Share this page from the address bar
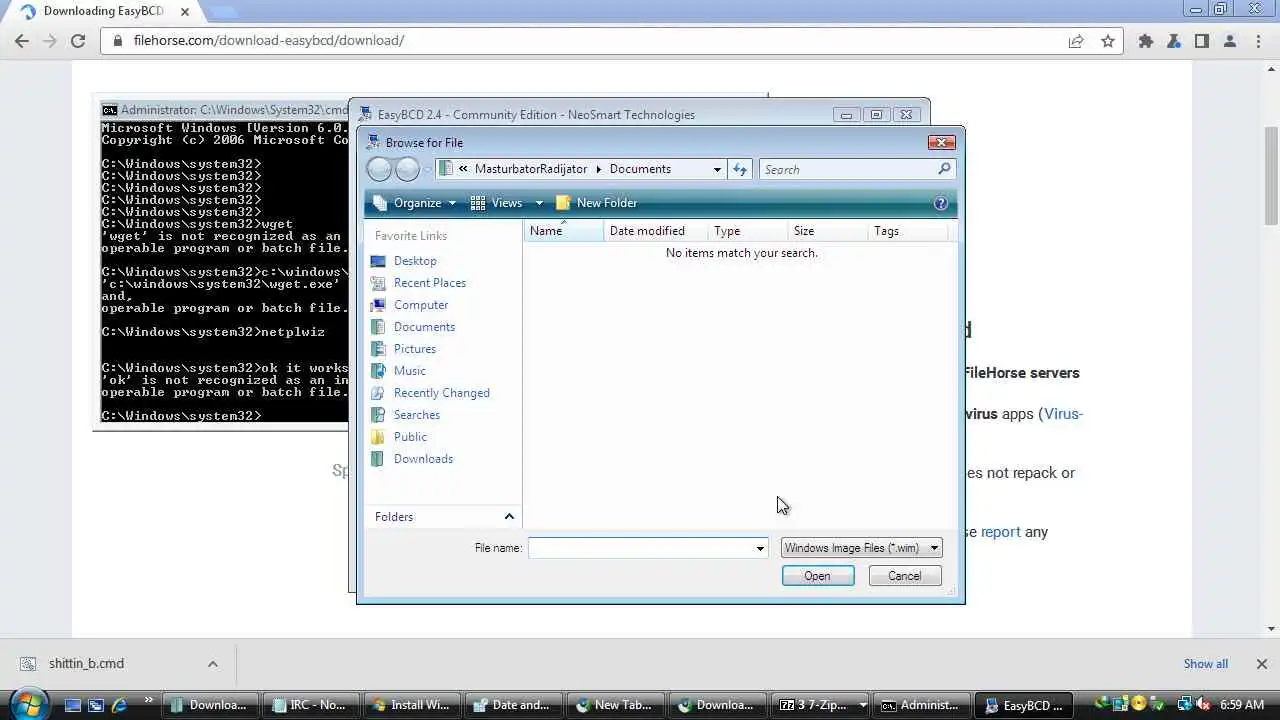Viewport: 1280px width, 720px height. pyautogui.click(x=1076, y=41)
